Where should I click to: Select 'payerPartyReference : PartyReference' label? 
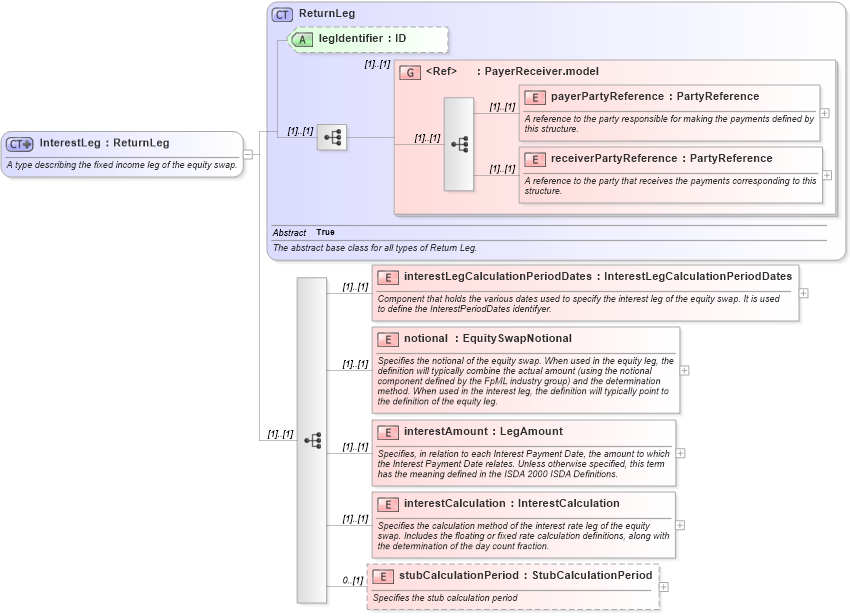point(655,97)
